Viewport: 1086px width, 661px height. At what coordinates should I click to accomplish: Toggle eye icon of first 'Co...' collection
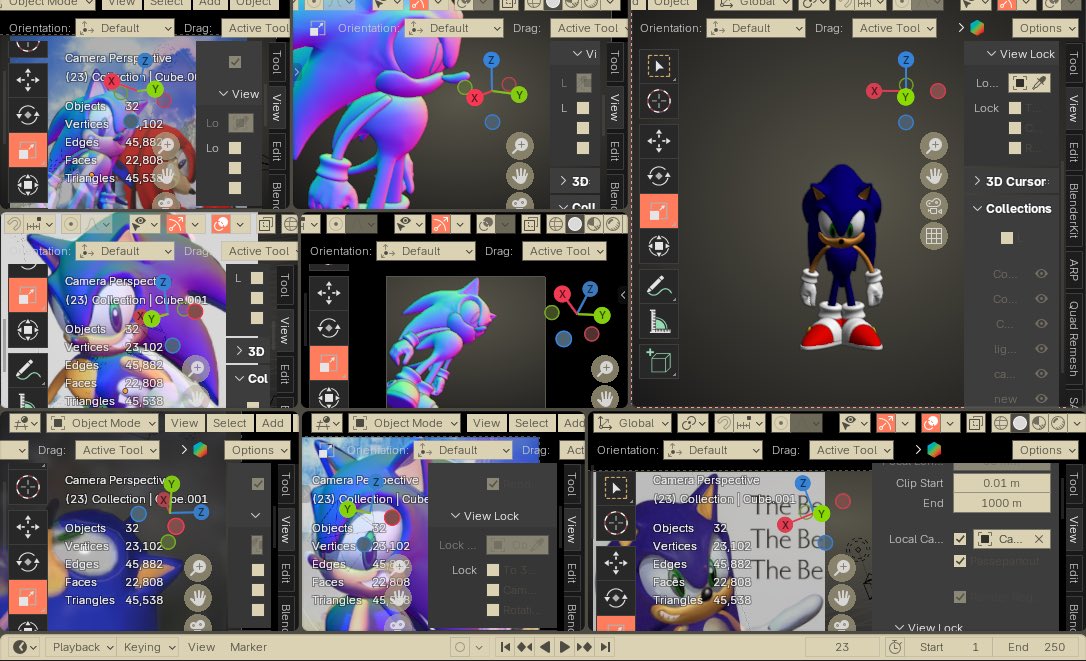coord(1041,274)
